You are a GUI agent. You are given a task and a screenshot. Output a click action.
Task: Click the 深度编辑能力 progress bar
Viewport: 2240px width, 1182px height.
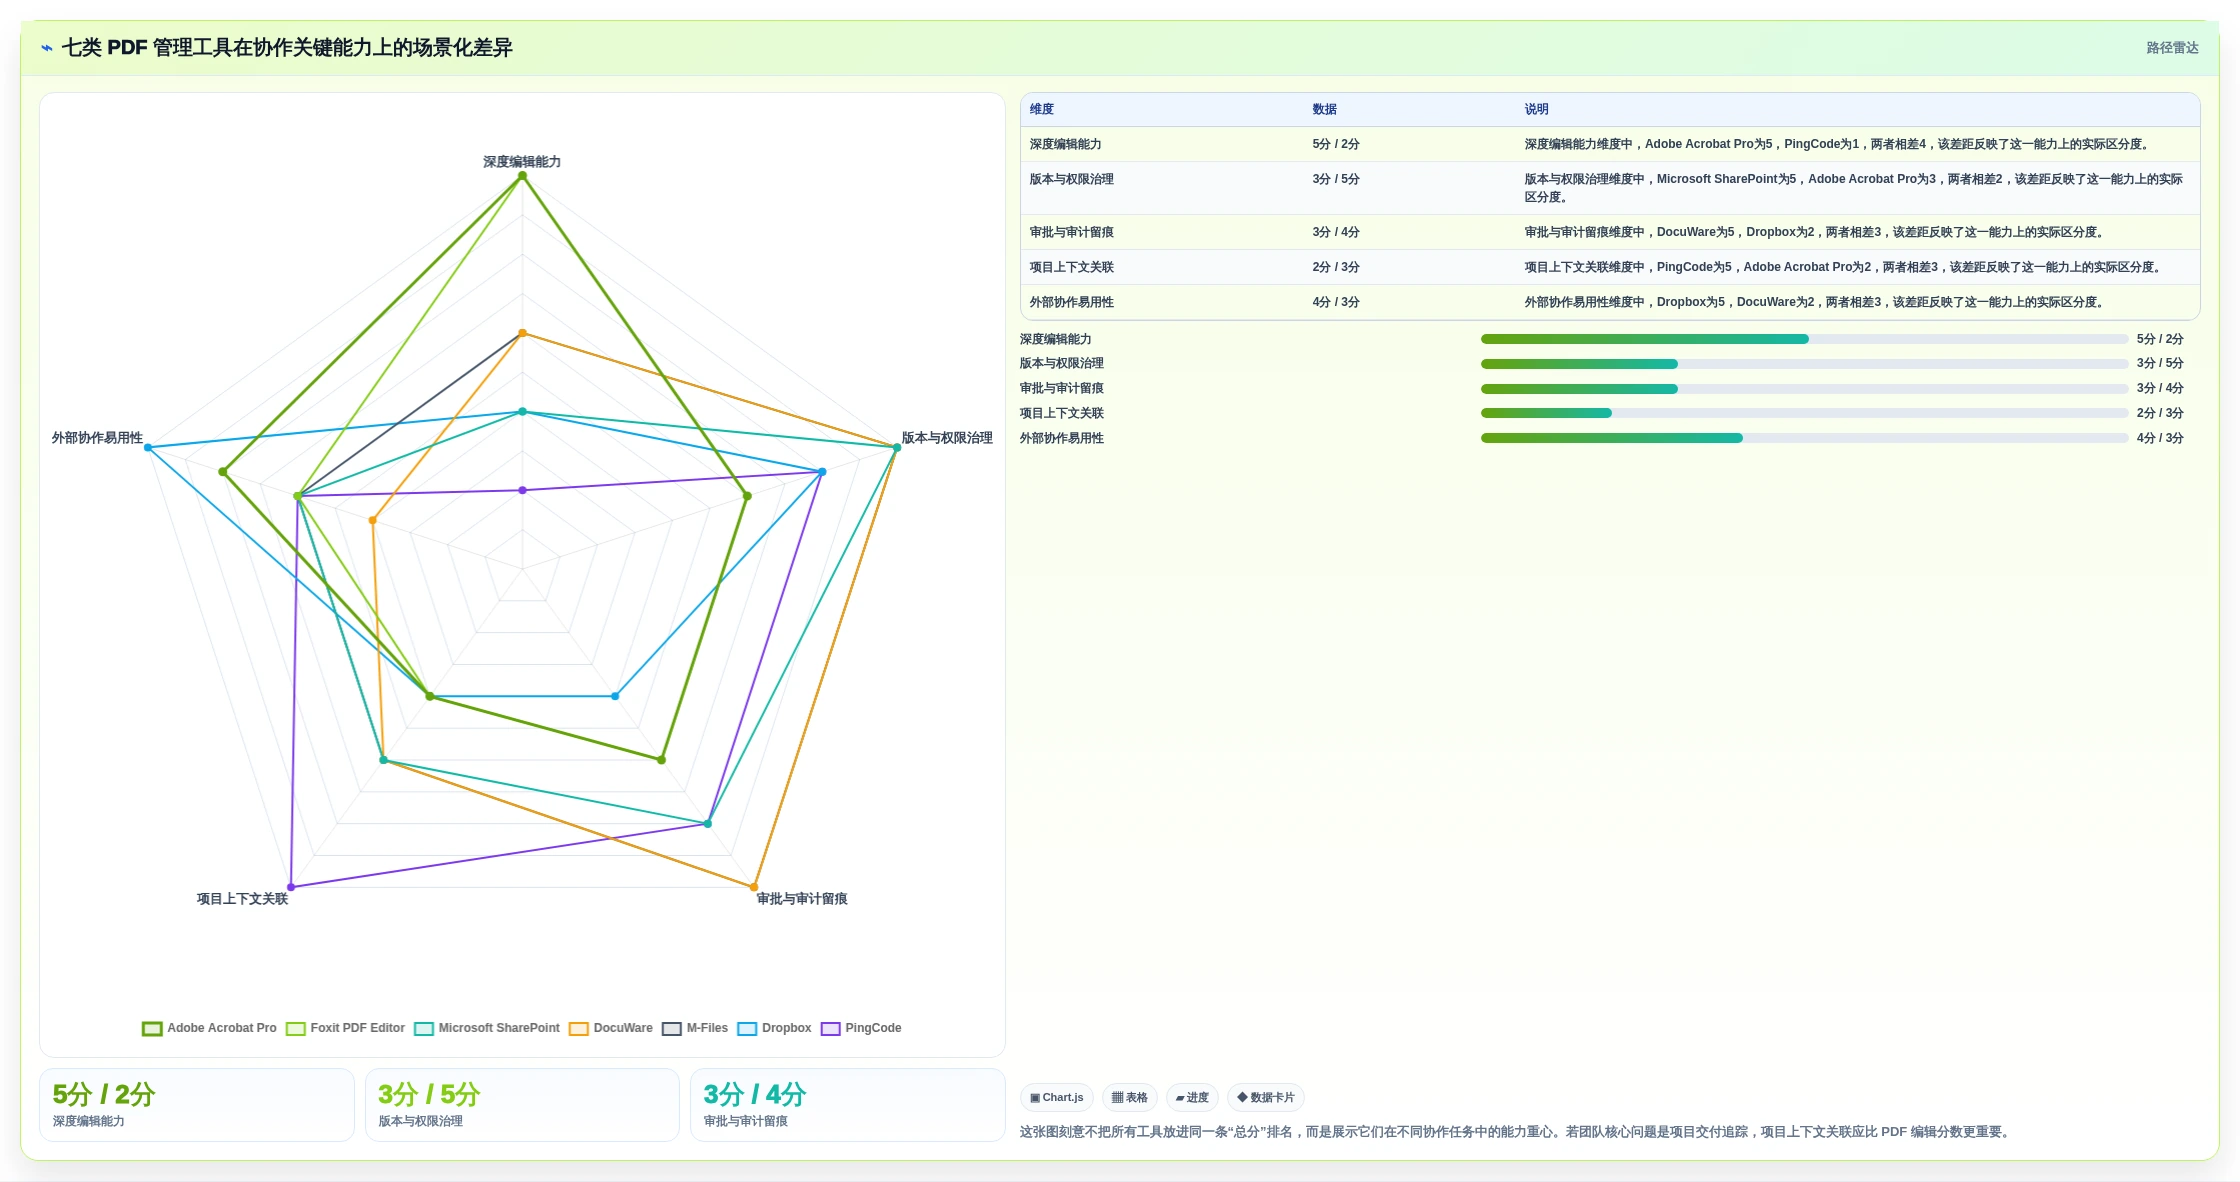[x=1804, y=339]
